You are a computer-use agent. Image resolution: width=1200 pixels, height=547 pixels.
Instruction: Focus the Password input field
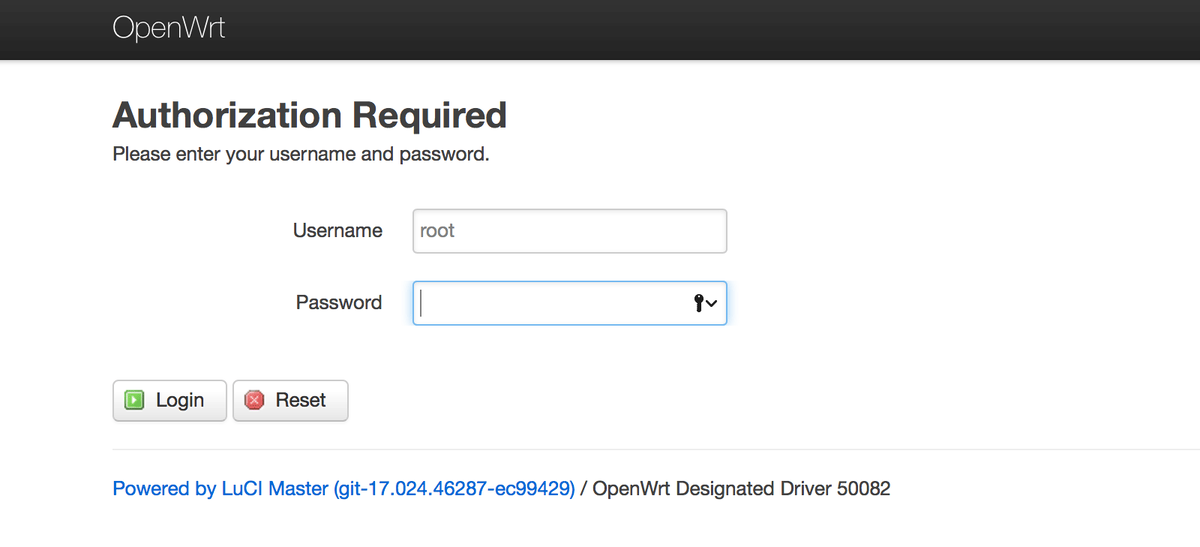570,303
